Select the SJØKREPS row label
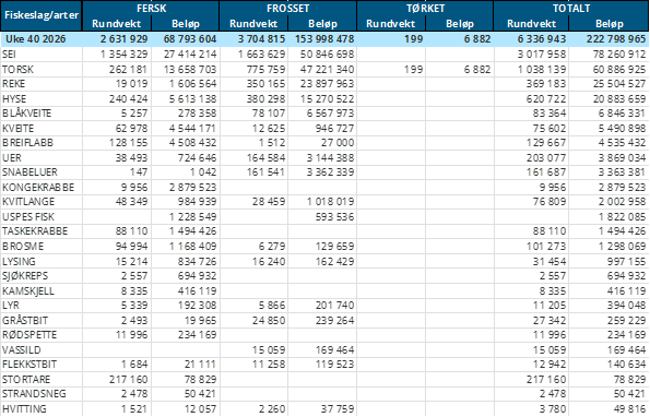The height and width of the screenshot is (417, 650). tap(25, 276)
